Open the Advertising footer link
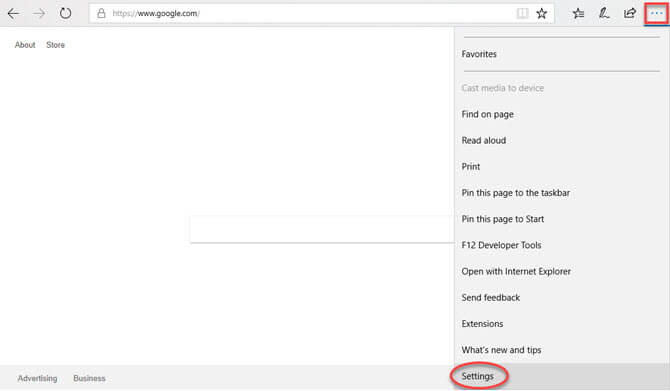This screenshot has height=391, width=670. tap(37, 378)
